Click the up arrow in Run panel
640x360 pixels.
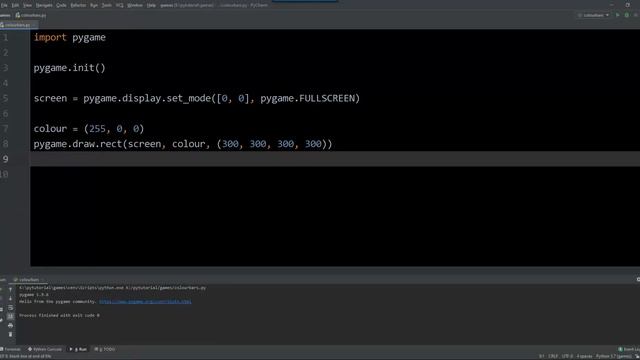tap(11, 289)
